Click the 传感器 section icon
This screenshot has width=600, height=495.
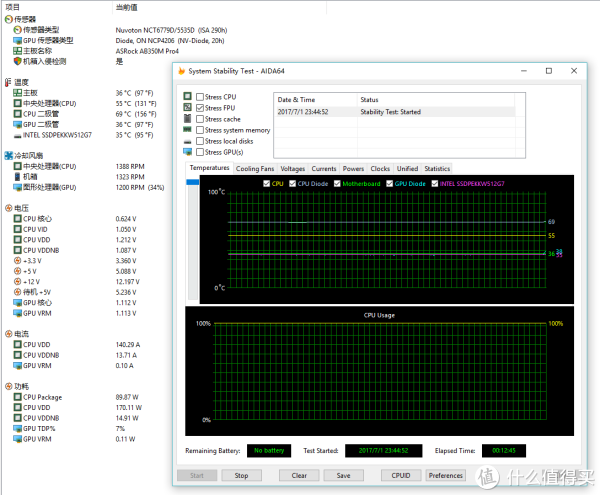click(9, 19)
